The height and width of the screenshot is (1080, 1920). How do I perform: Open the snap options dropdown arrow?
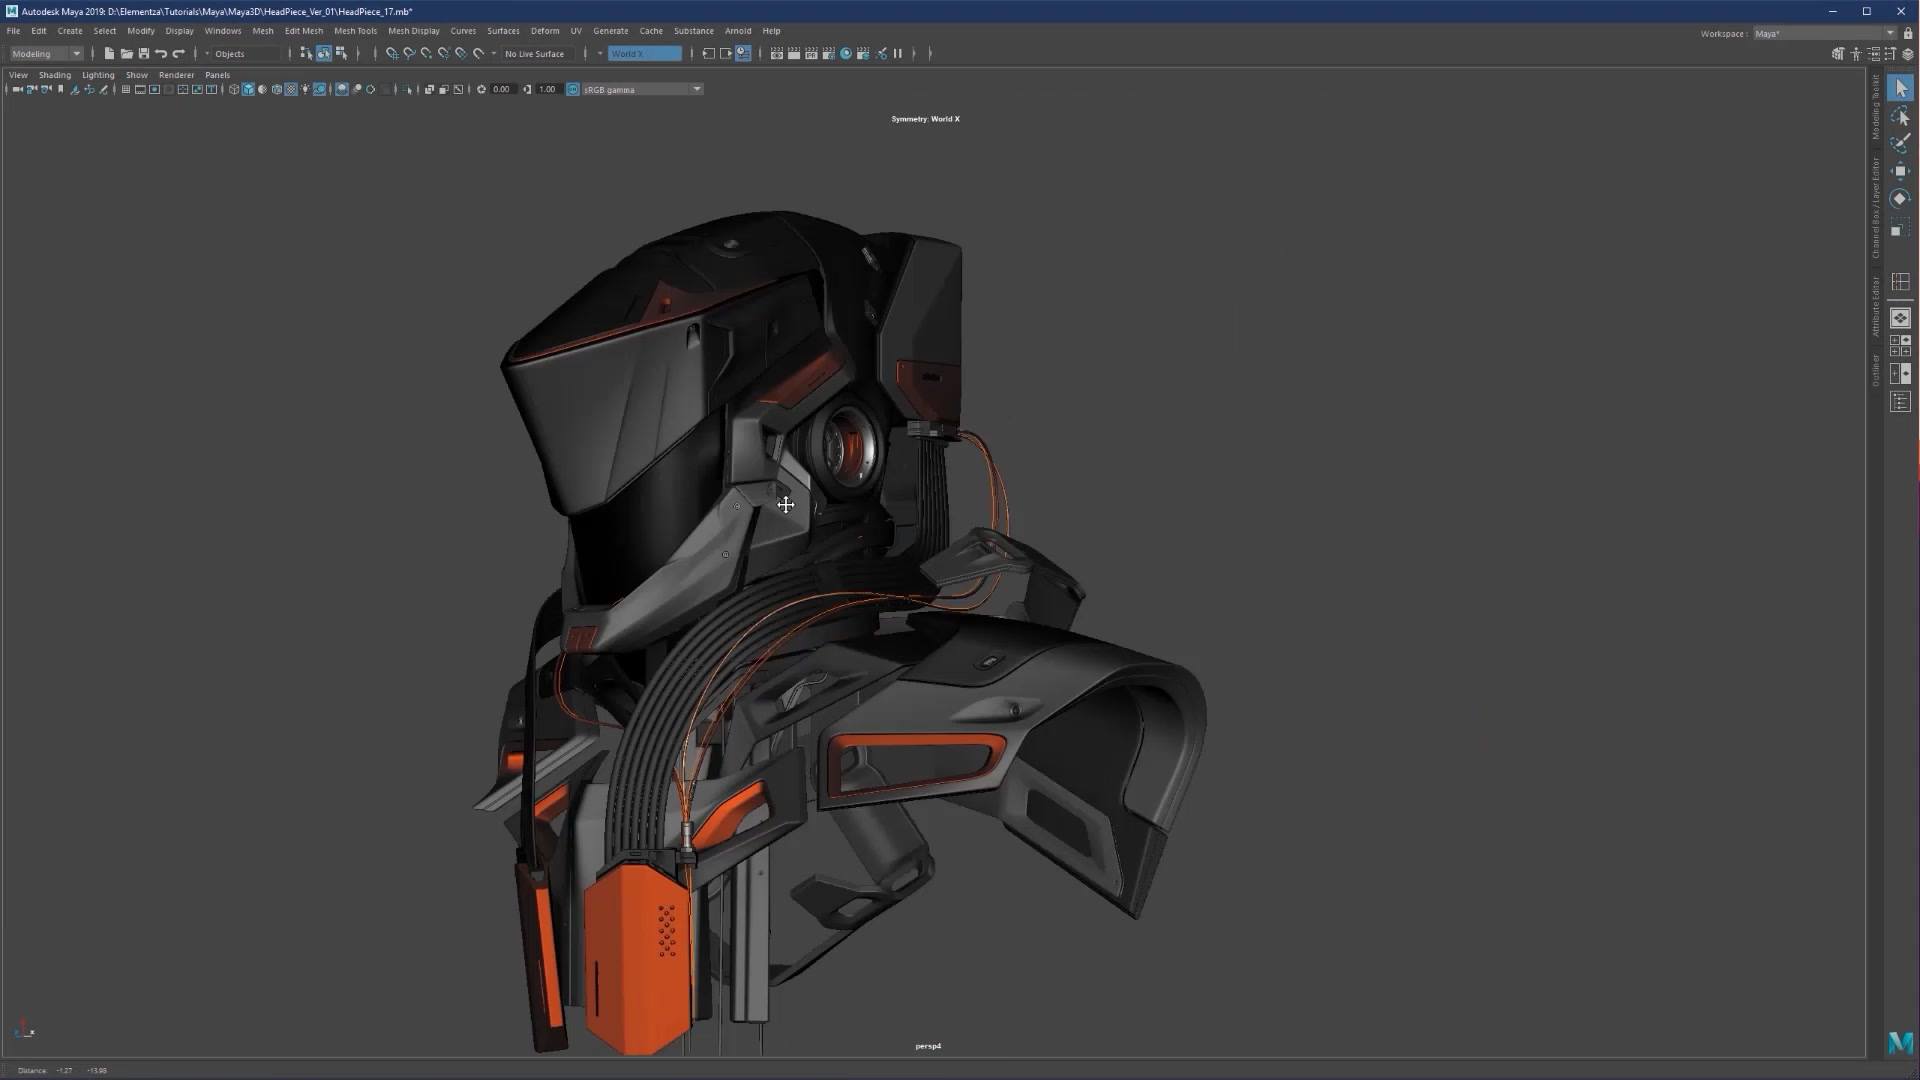tap(494, 54)
